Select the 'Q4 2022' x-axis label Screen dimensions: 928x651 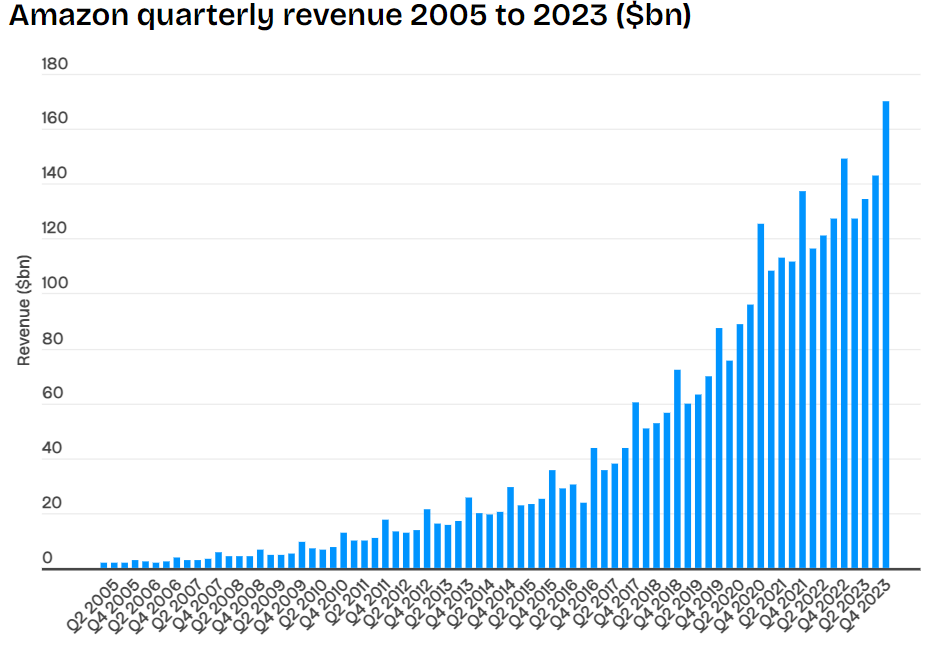click(823, 607)
